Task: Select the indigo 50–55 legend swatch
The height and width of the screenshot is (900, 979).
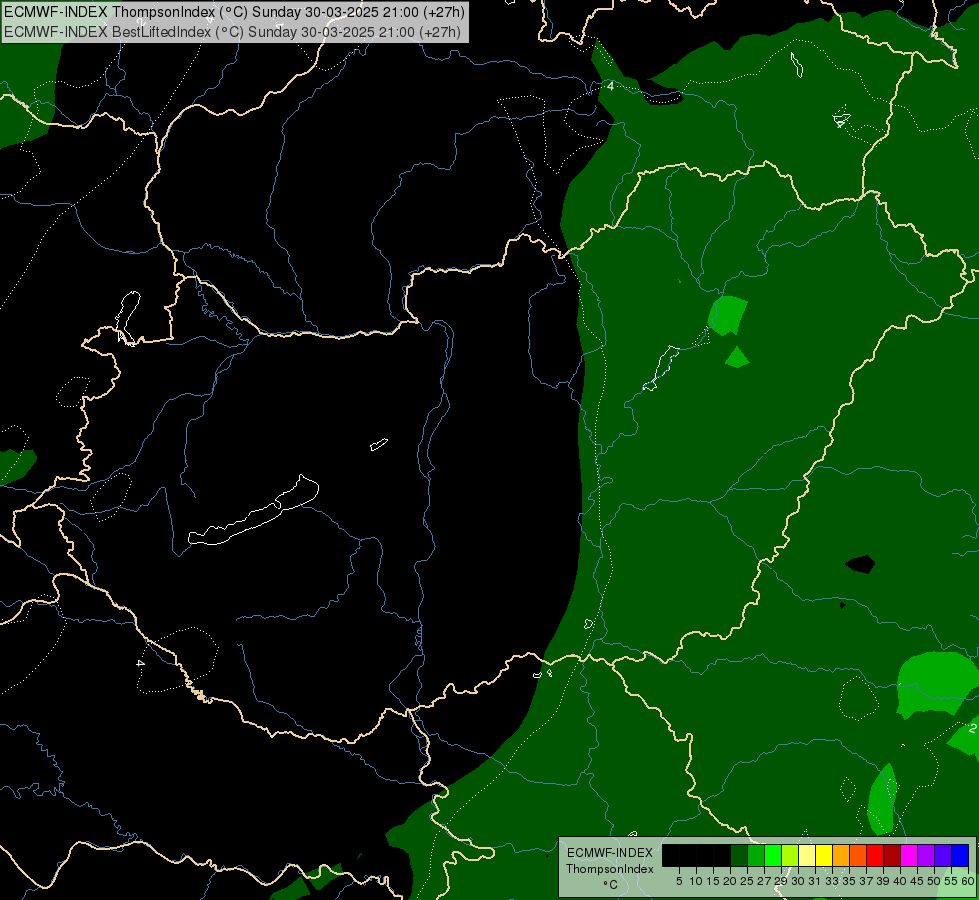Action: [943, 855]
